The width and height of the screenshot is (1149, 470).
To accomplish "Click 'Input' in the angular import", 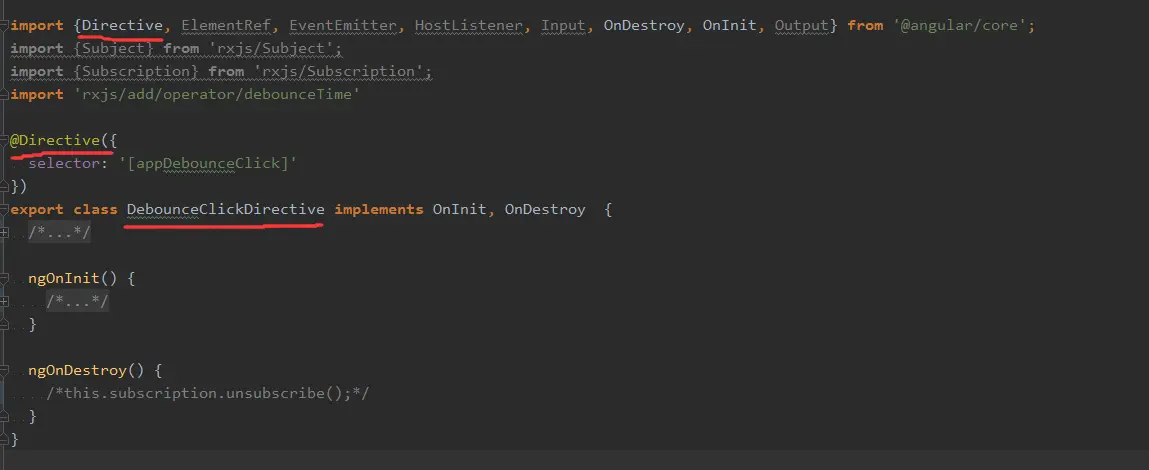I will click(x=564, y=26).
